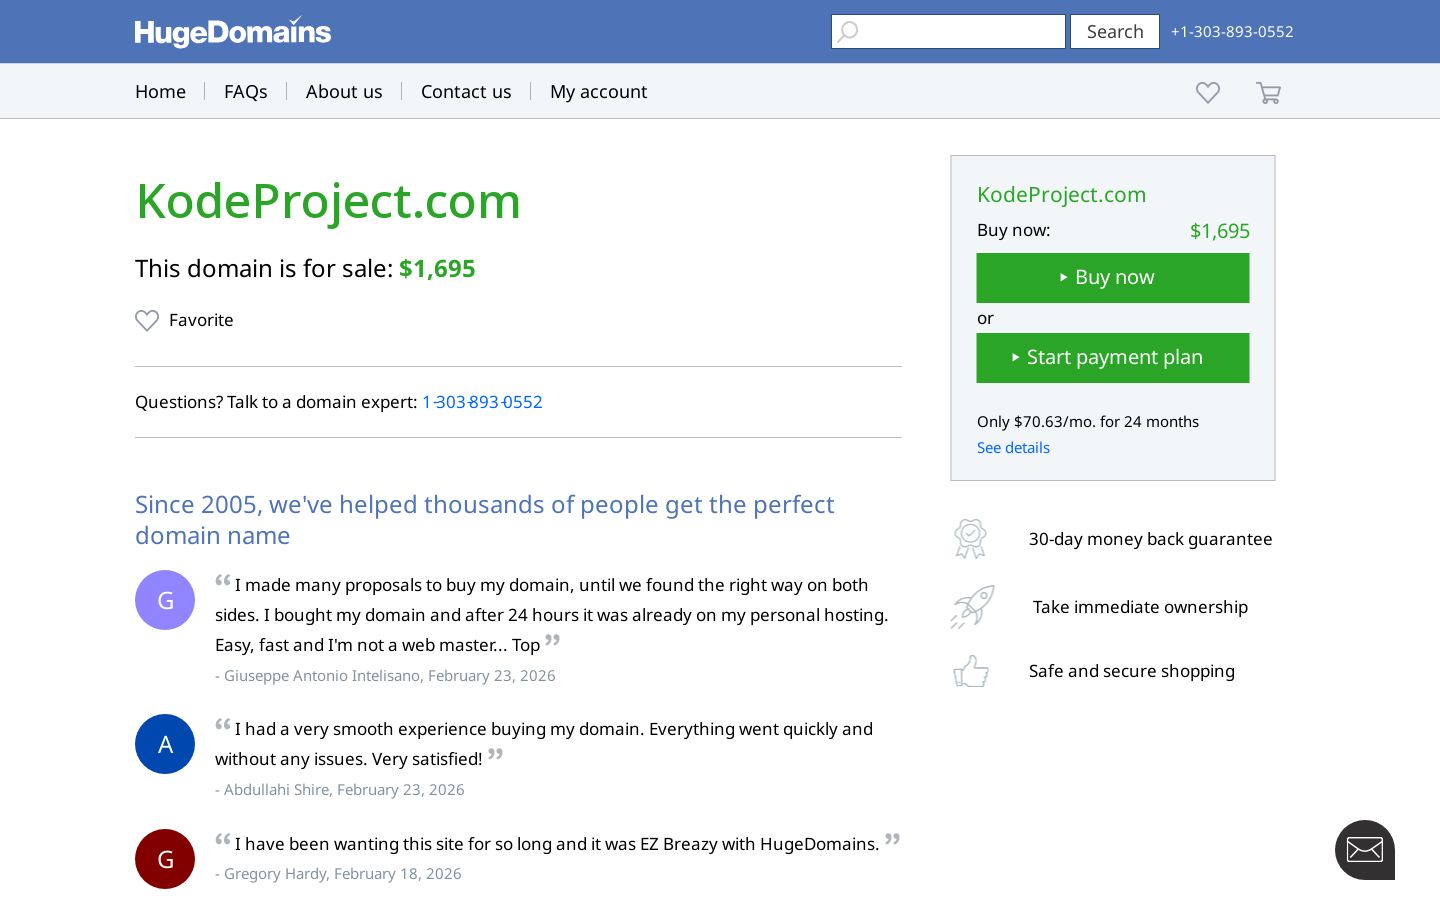Click Giuseppe's purple G avatar
1440x900 pixels.
[165, 600]
